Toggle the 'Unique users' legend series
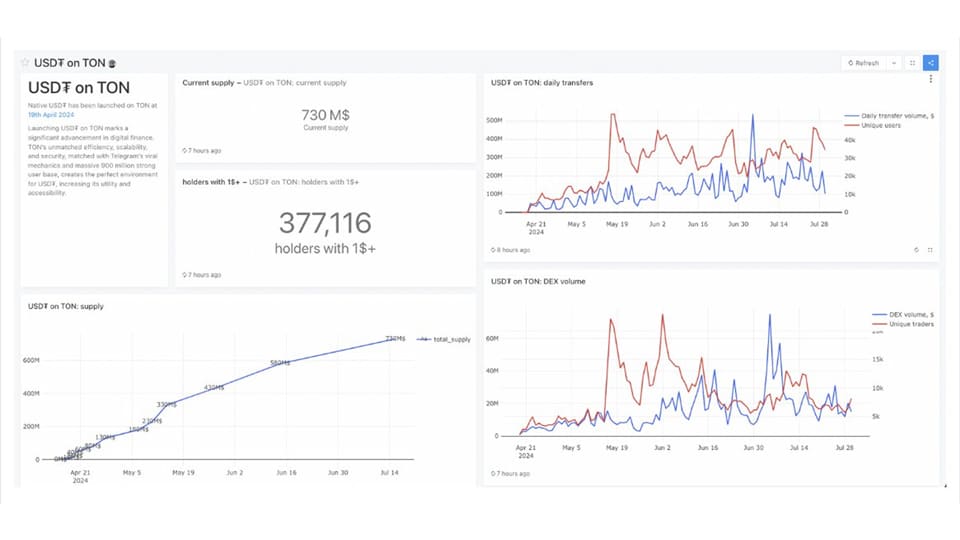This screenshot has width=960, height=540. coord(872,126)
